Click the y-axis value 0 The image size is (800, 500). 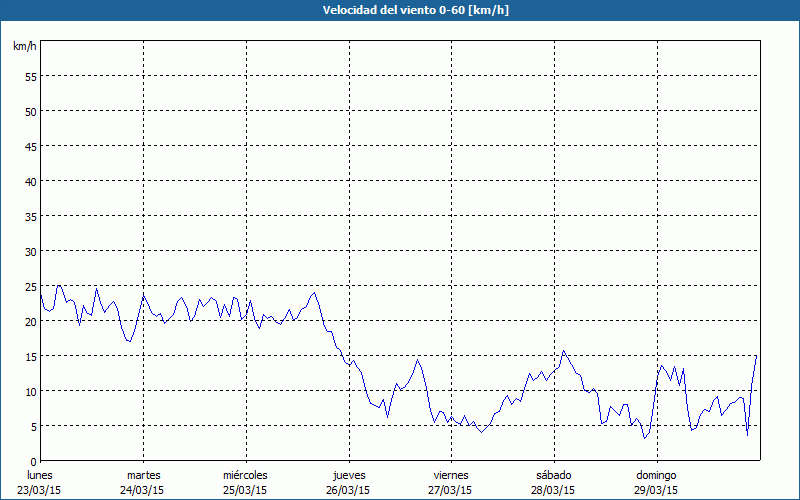point(33,461)
